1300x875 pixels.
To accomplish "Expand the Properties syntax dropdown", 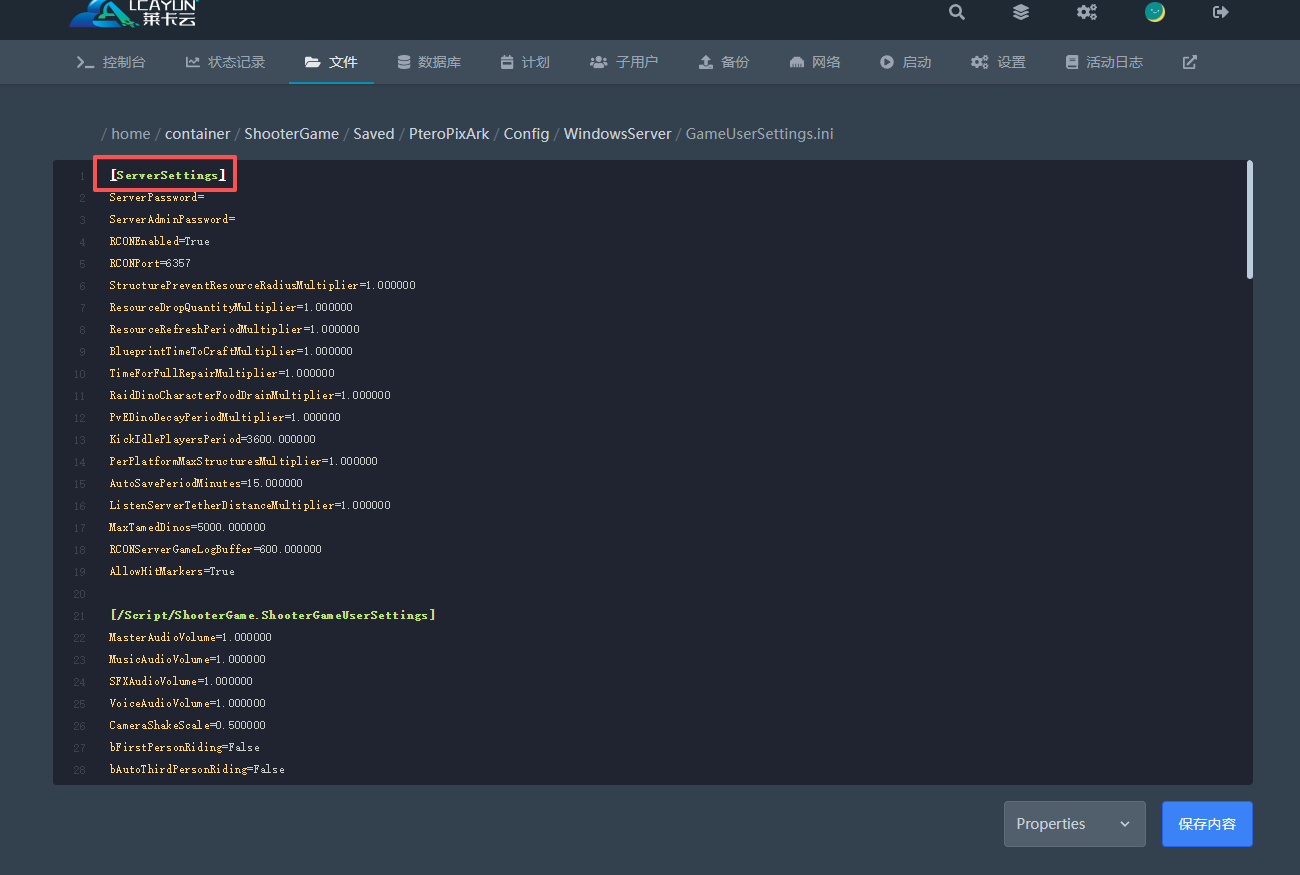I will point(1074,824).
